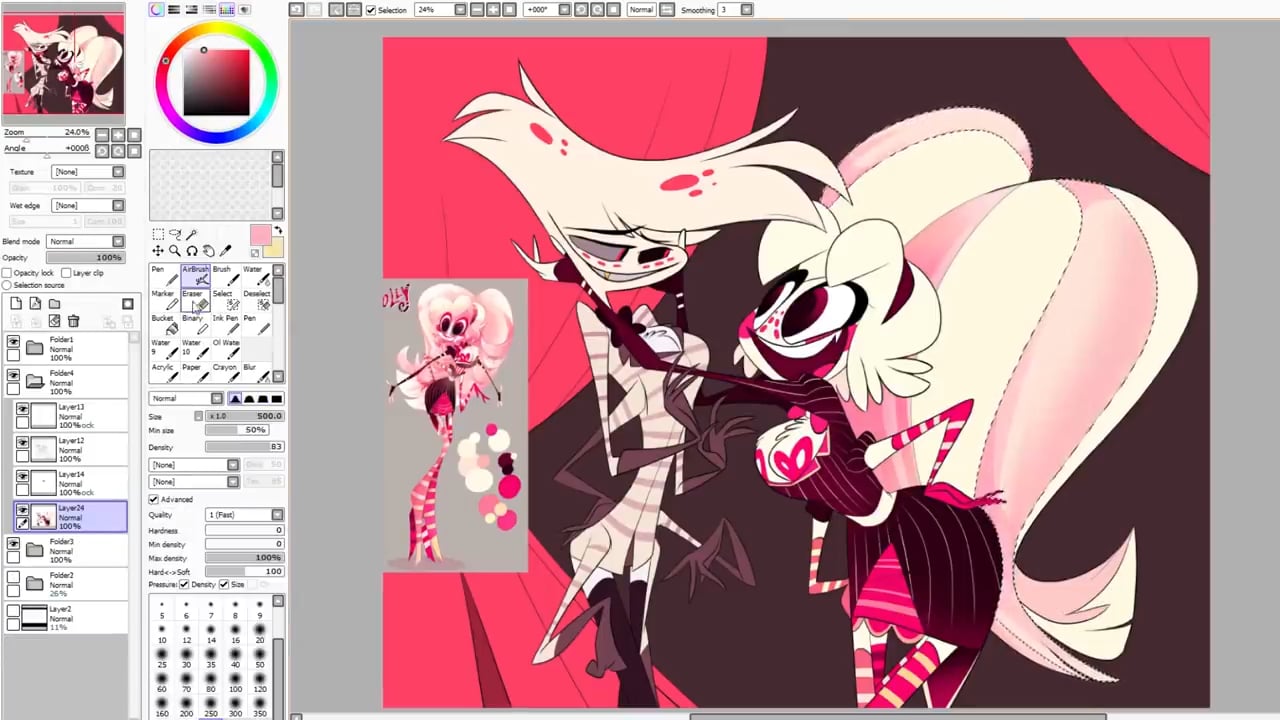
Task: Toggle Pressure Density checkbox
Action: 184,584
